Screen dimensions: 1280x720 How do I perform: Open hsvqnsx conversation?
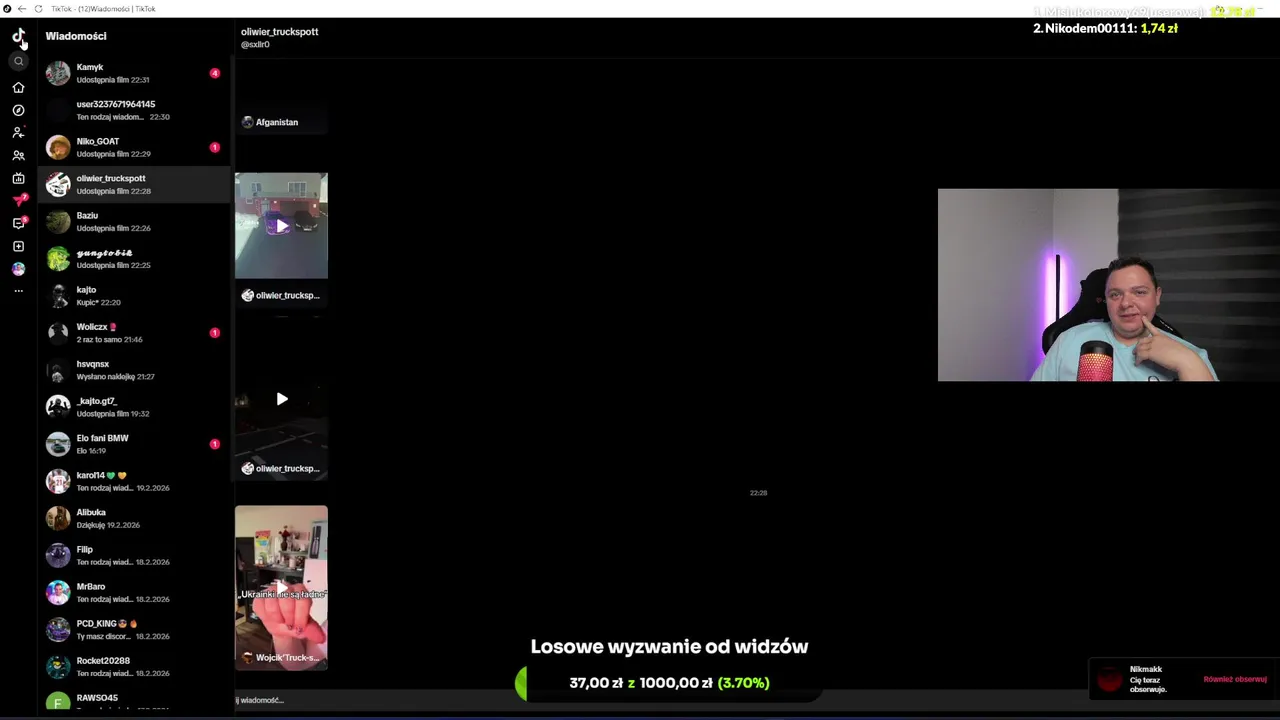(134, 370)
